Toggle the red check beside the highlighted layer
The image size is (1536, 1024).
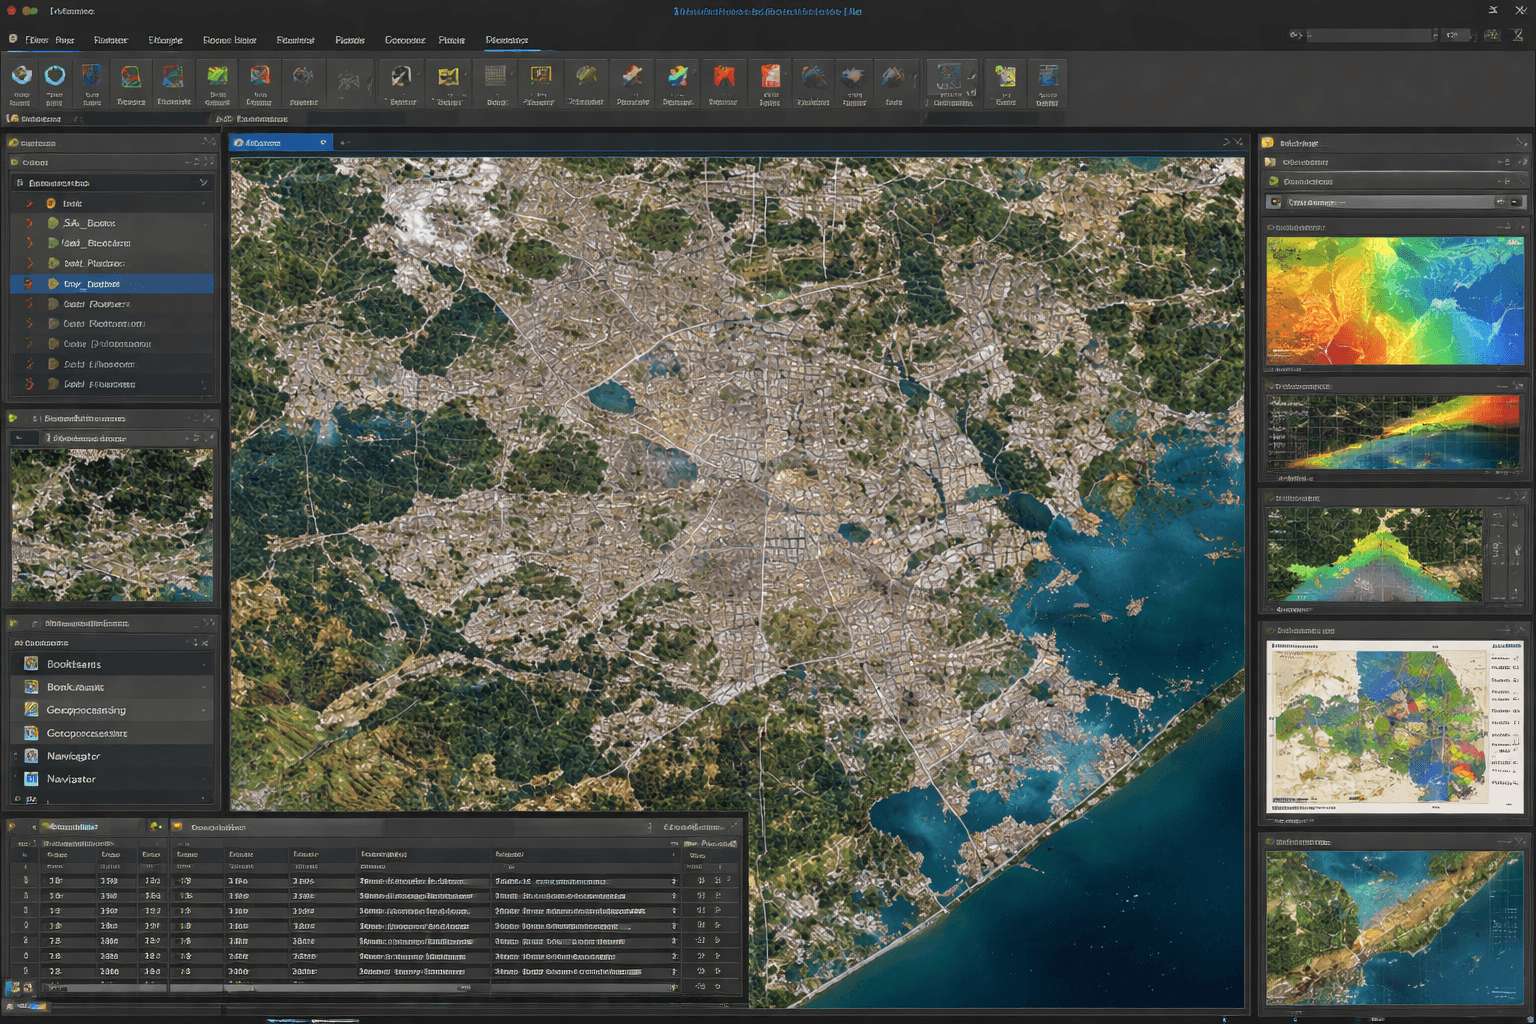(x=29, y=284)
